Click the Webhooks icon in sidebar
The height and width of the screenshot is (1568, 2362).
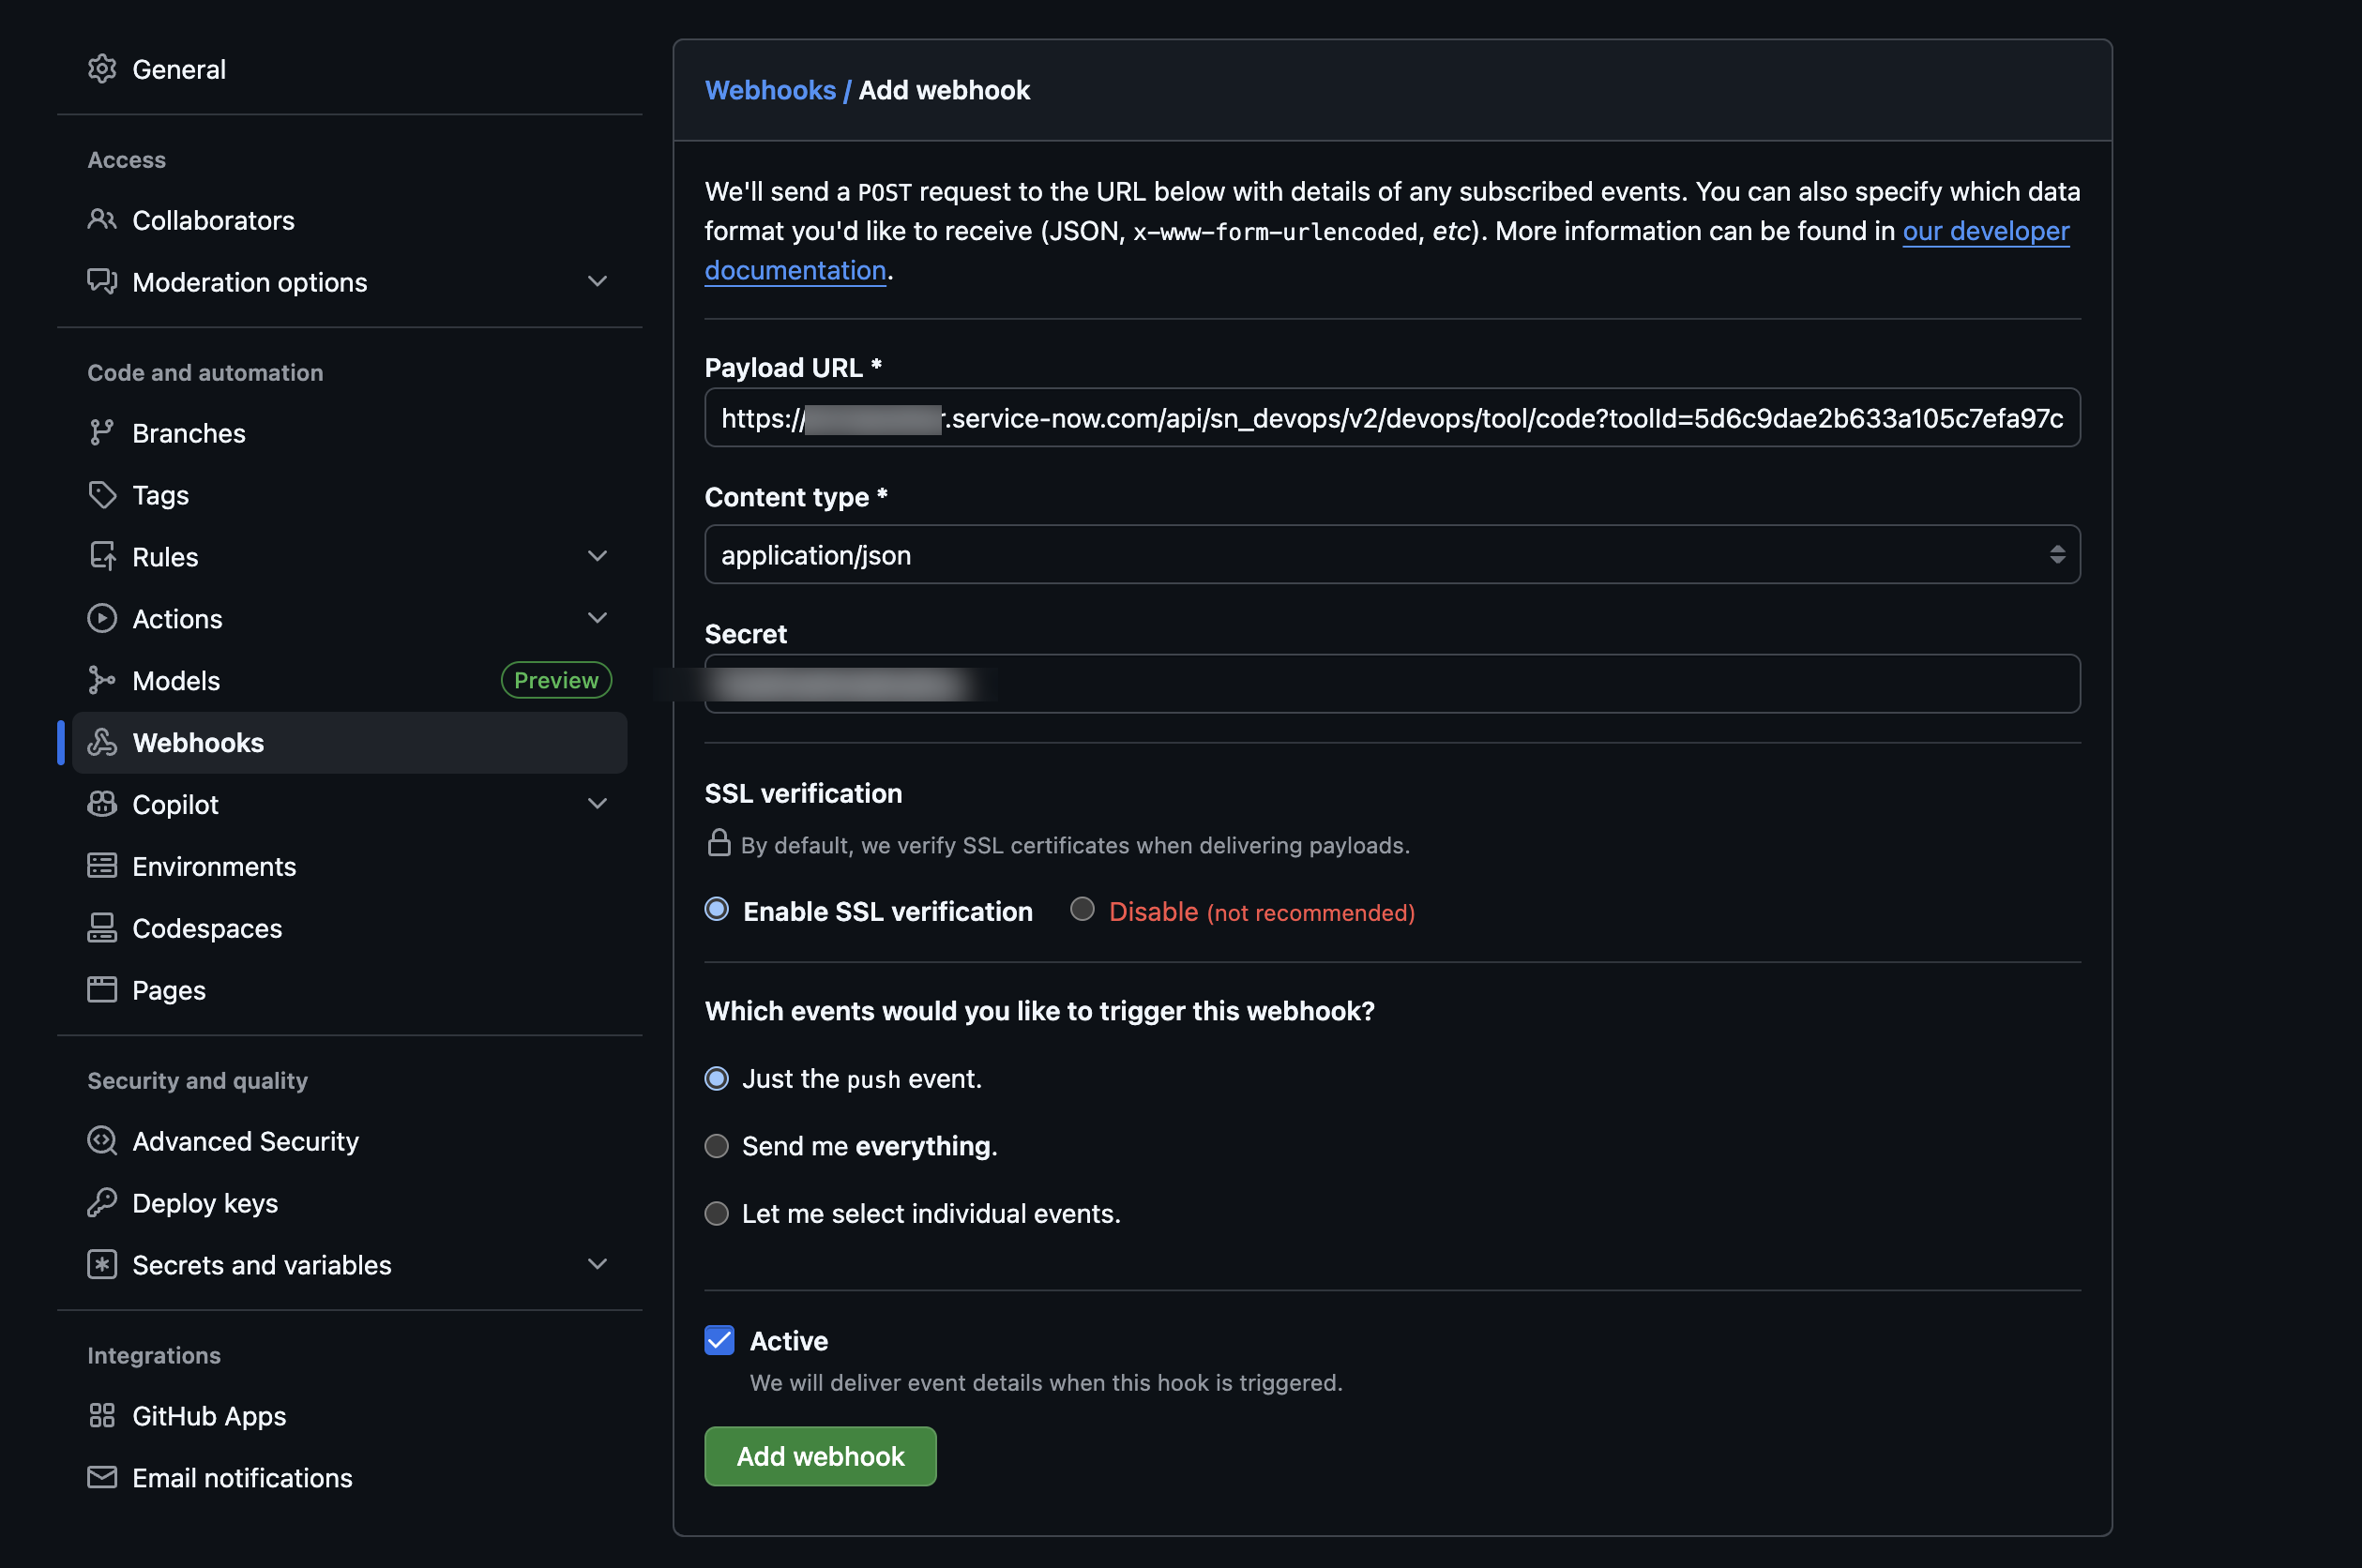[x=102, y=743]
